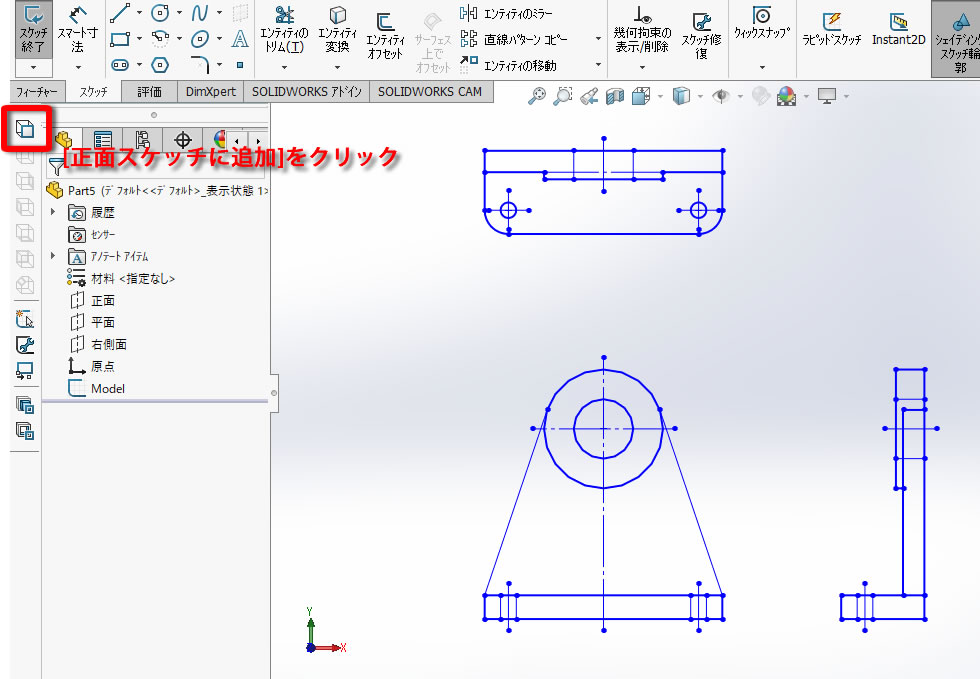This screenshot has height=679, width=980.
Task: Click エンティティ変換 convert entities tool
Action: pyautogui.click(x=338, y=29)
